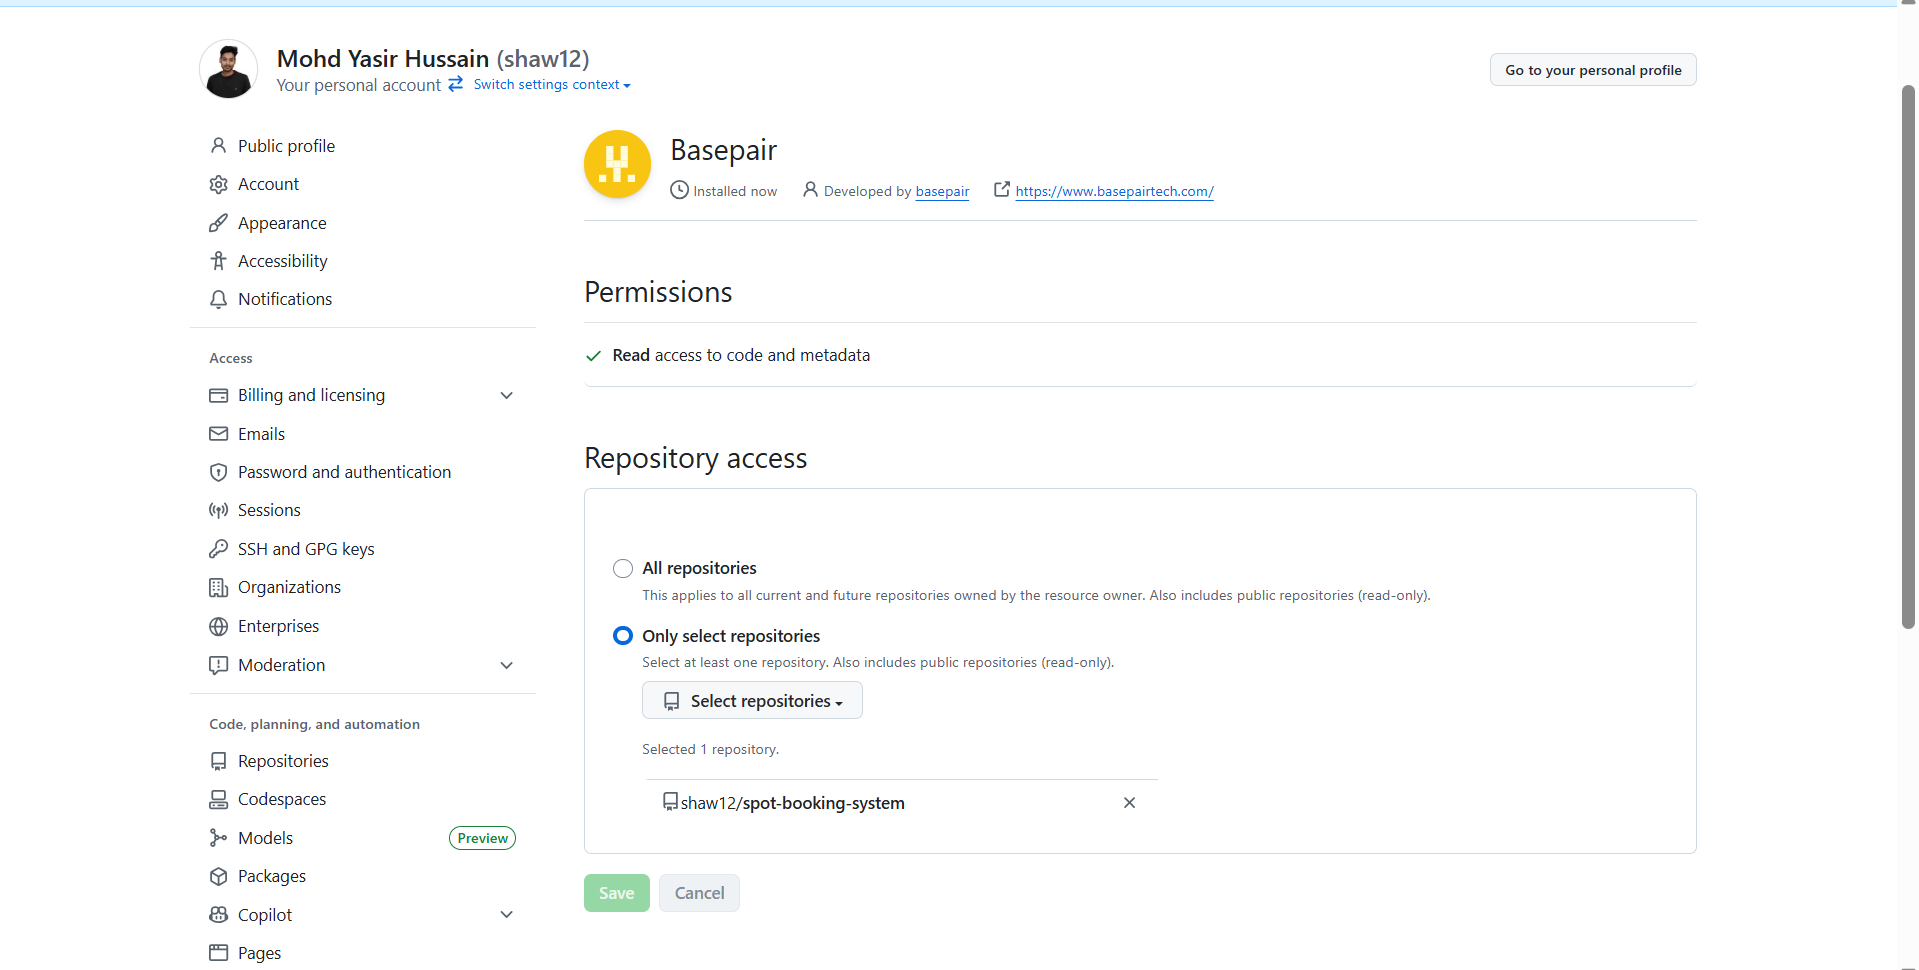Open Codespaces from the sidebar icon

tap(218, 799)
